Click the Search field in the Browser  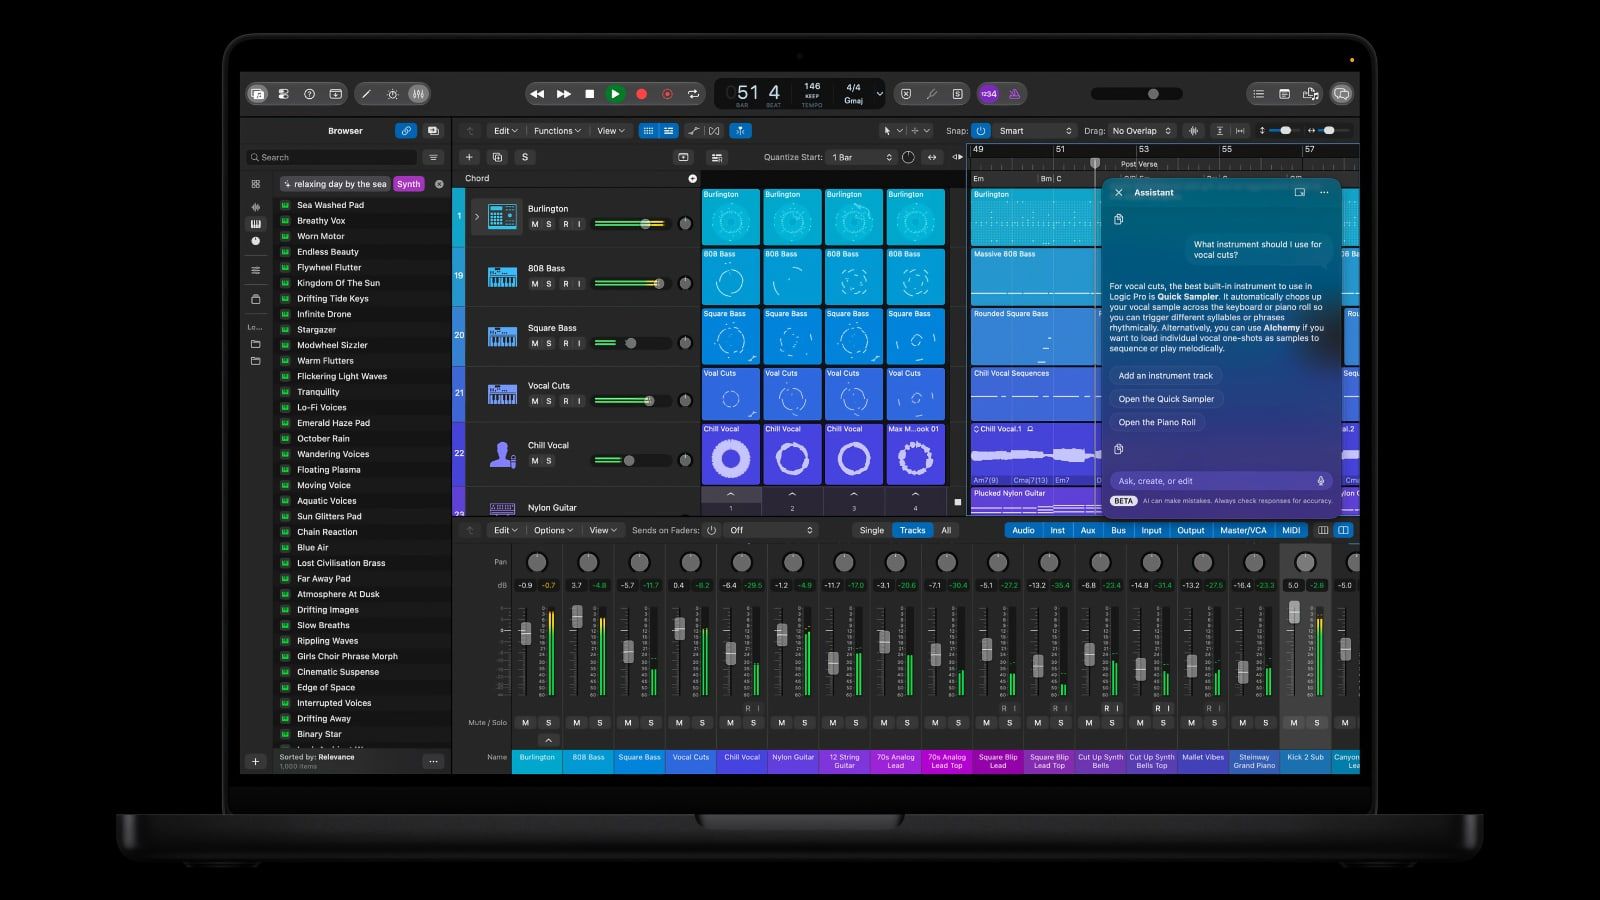point(331,157)
